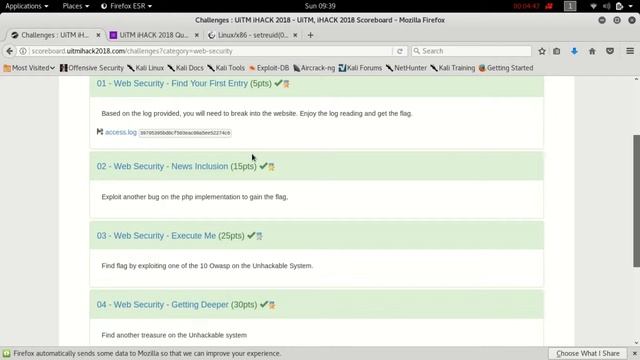640x360 pixels.
Task: Click green checkmark beside Getting Deeper
Action: [264, 304]
